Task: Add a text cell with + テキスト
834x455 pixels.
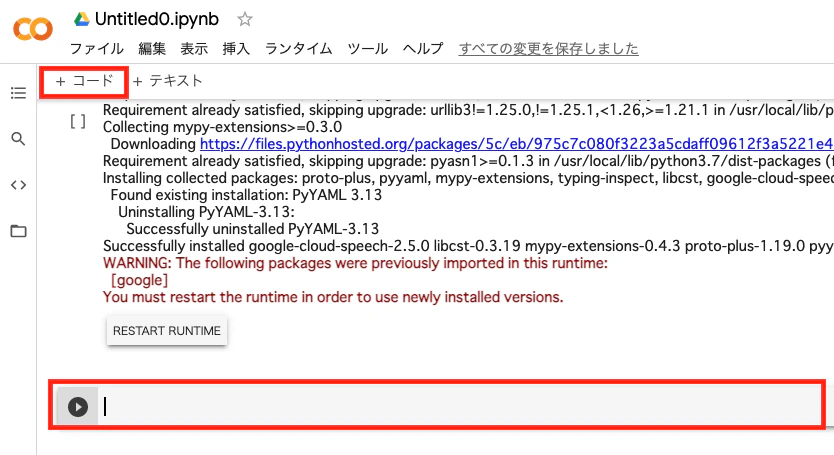Action: [x=168, y=81]
